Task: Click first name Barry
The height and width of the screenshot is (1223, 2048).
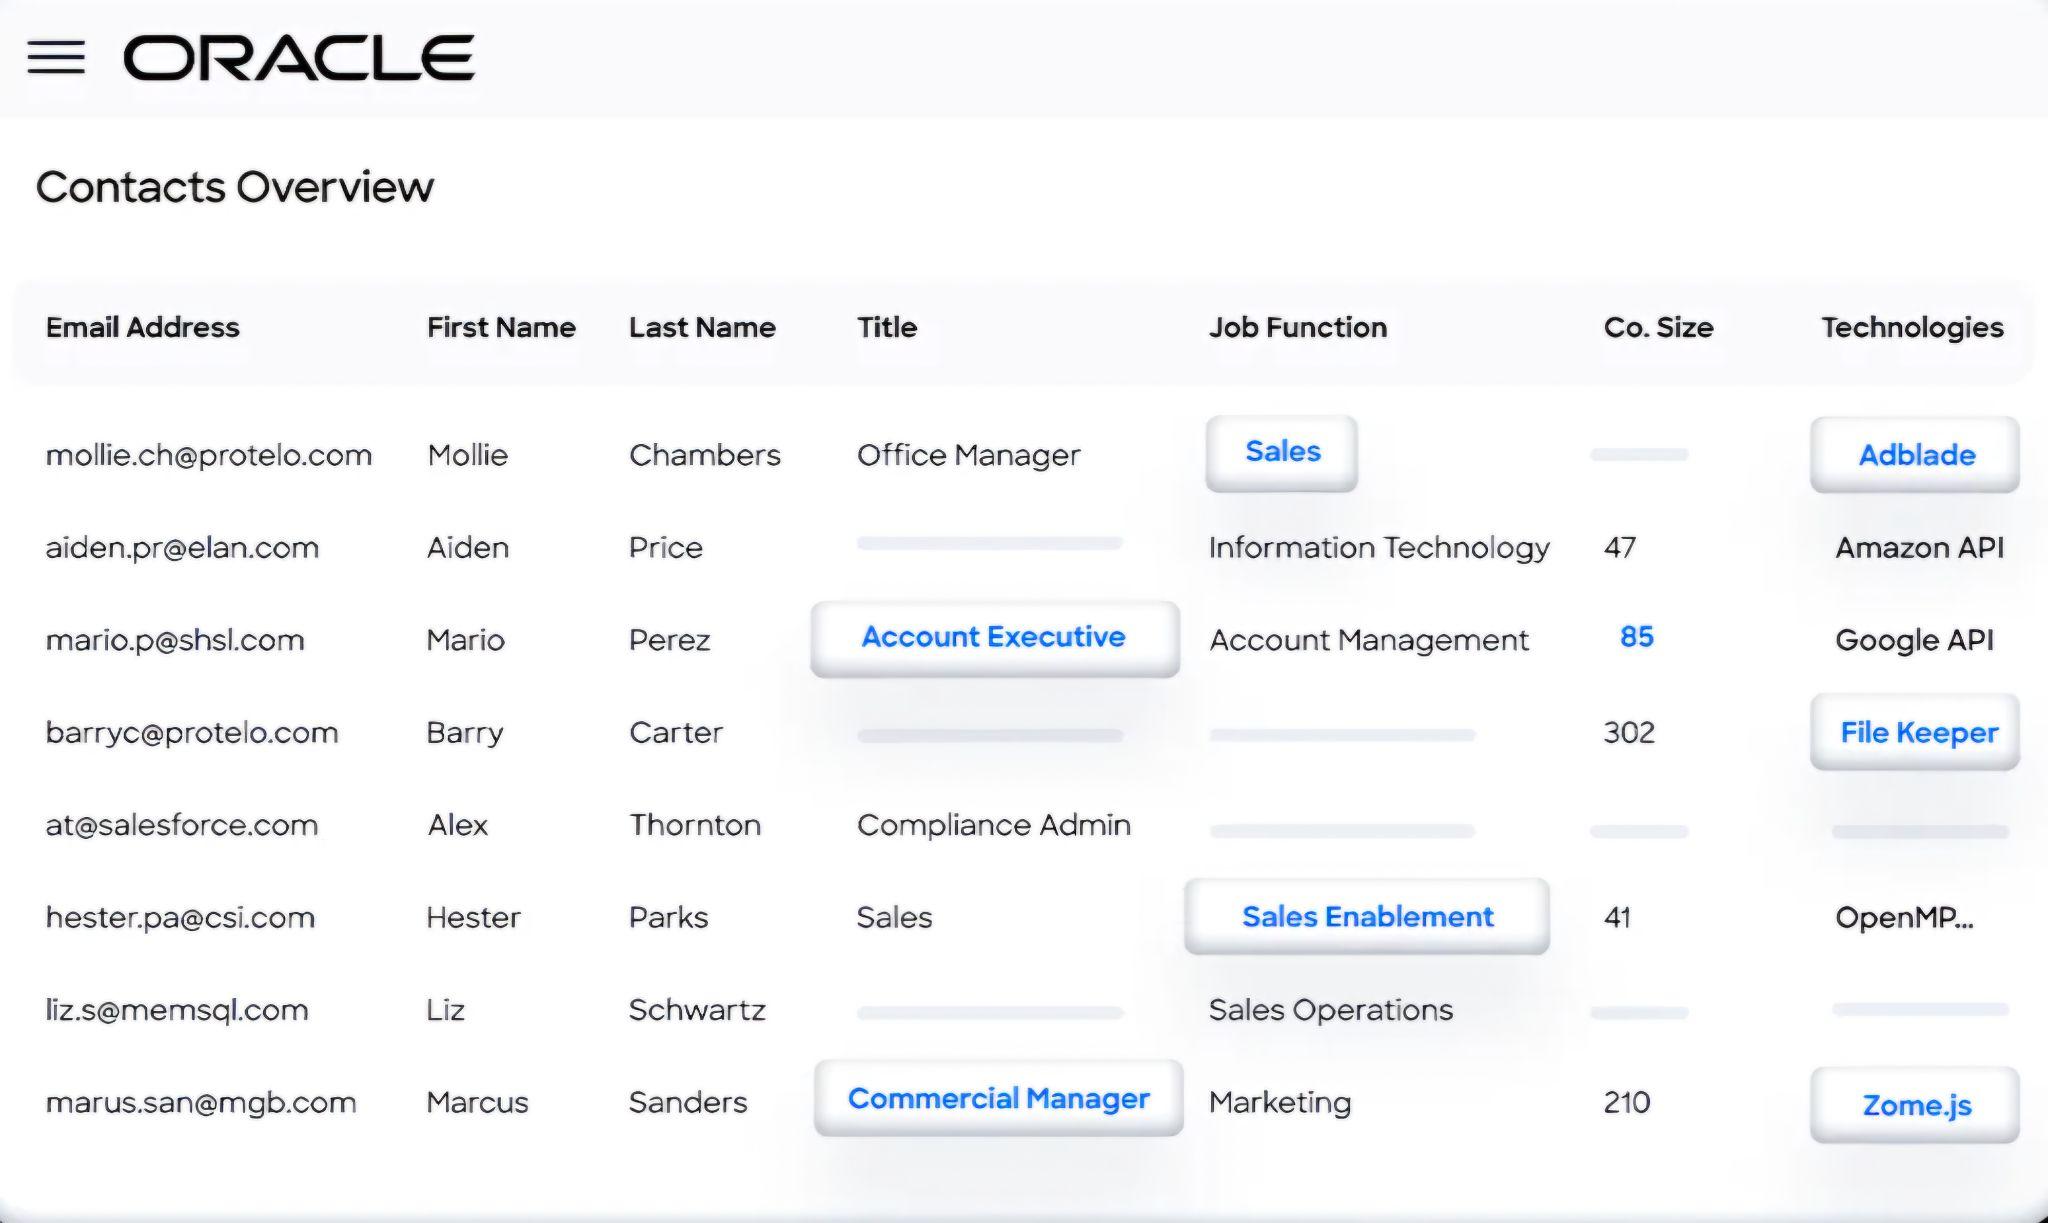Action: [465, 733]
